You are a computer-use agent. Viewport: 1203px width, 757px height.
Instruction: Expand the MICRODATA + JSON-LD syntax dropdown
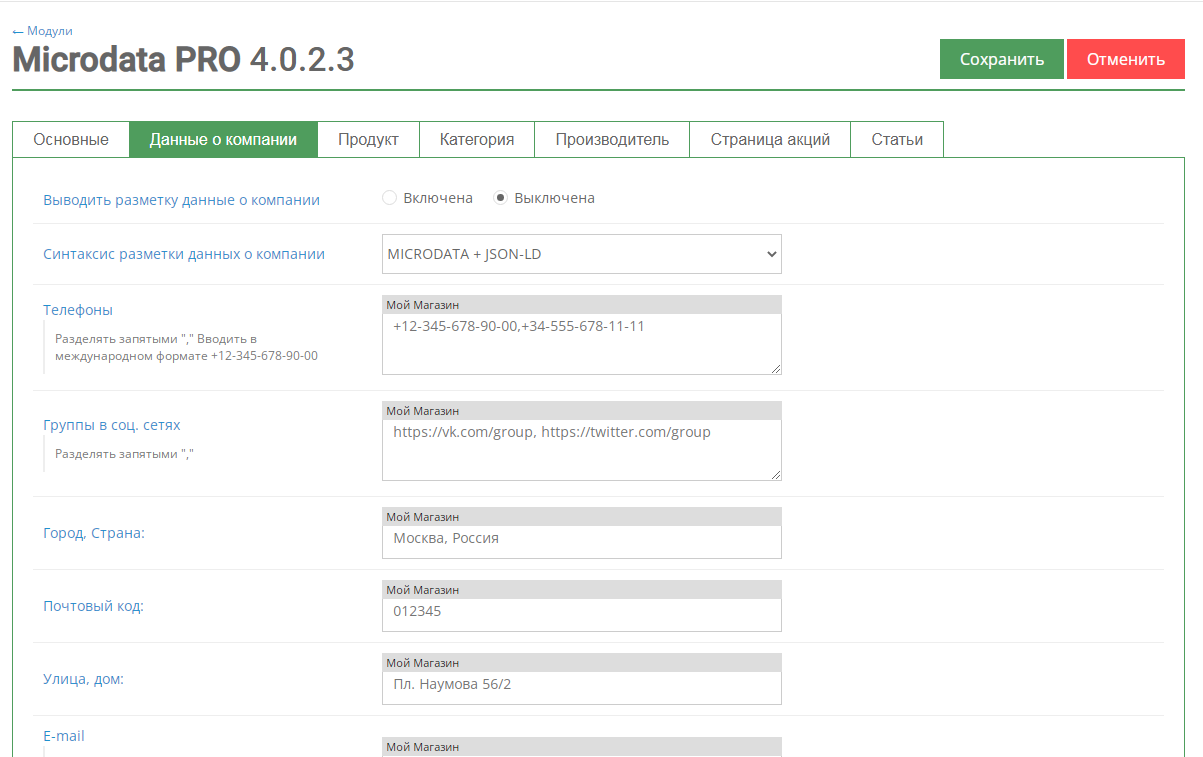581,254
